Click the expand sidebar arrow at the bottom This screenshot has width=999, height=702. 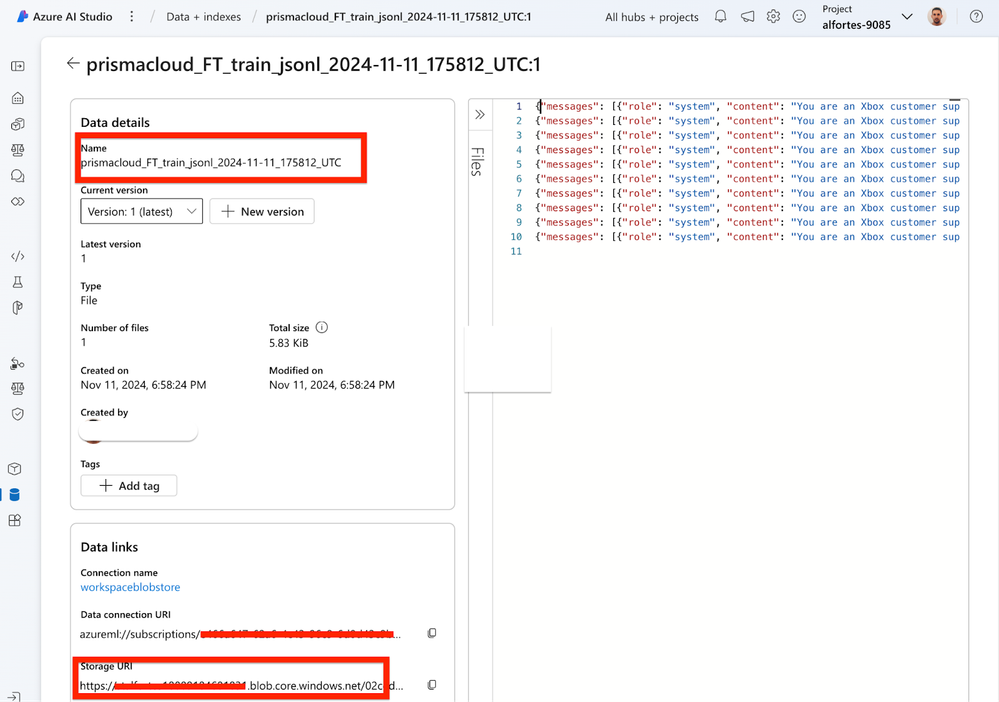[x=15, y=696]
